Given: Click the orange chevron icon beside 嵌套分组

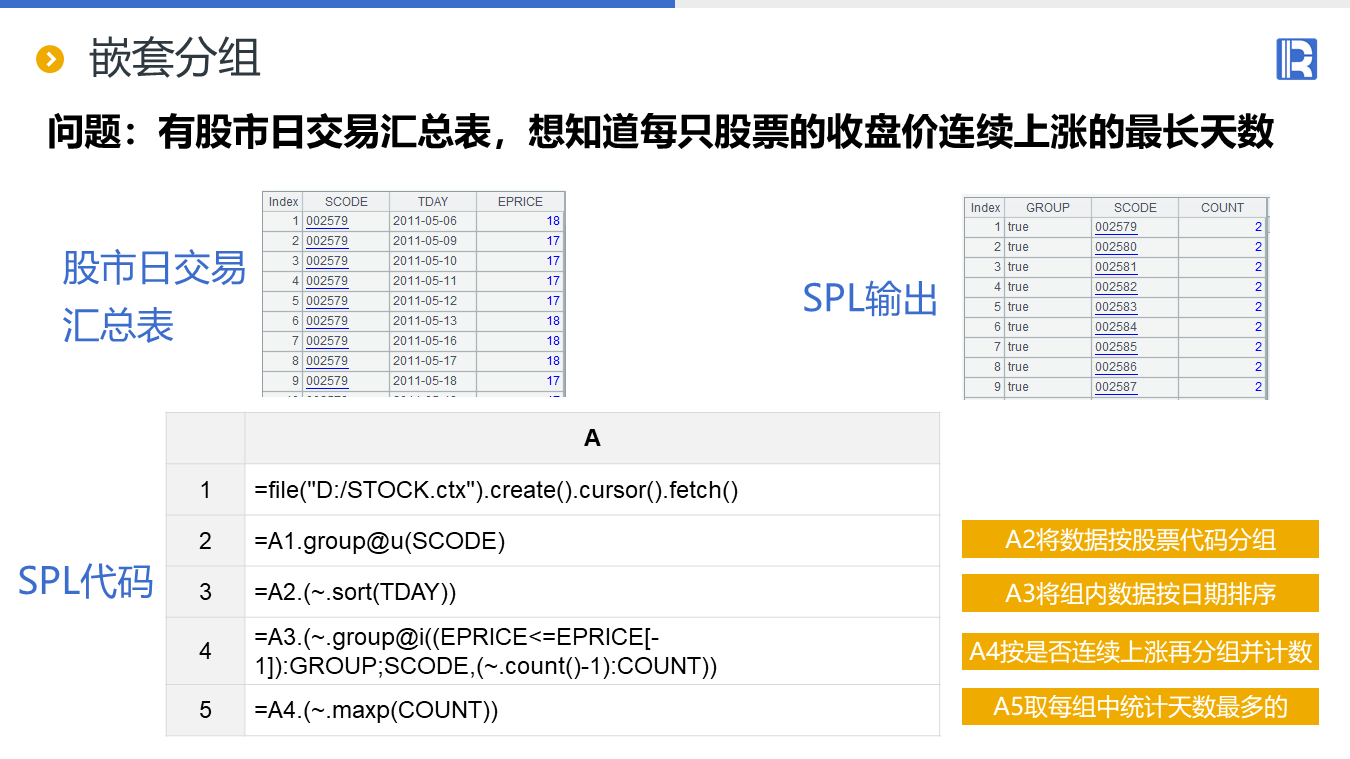Looking at the screenshot, I should [49, 60].
